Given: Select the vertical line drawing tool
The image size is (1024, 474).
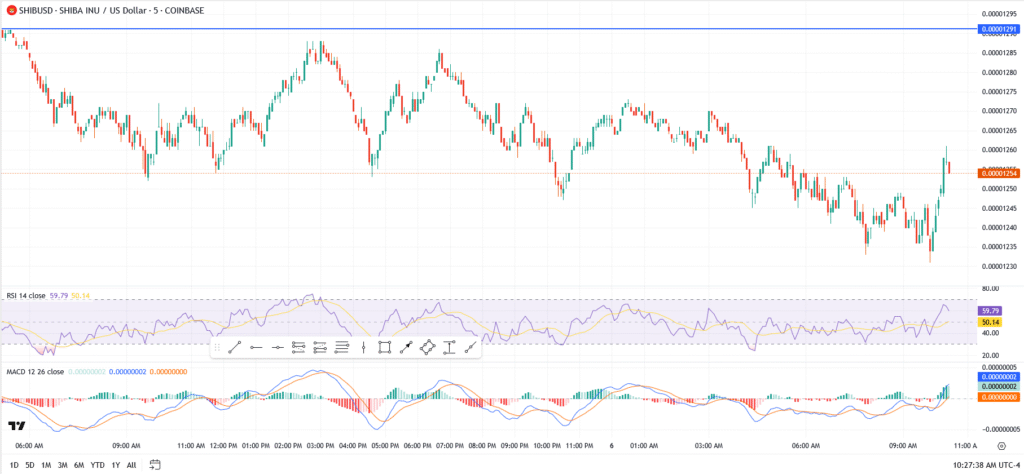Looking at the screenshot, I should (x=362, y=347).
